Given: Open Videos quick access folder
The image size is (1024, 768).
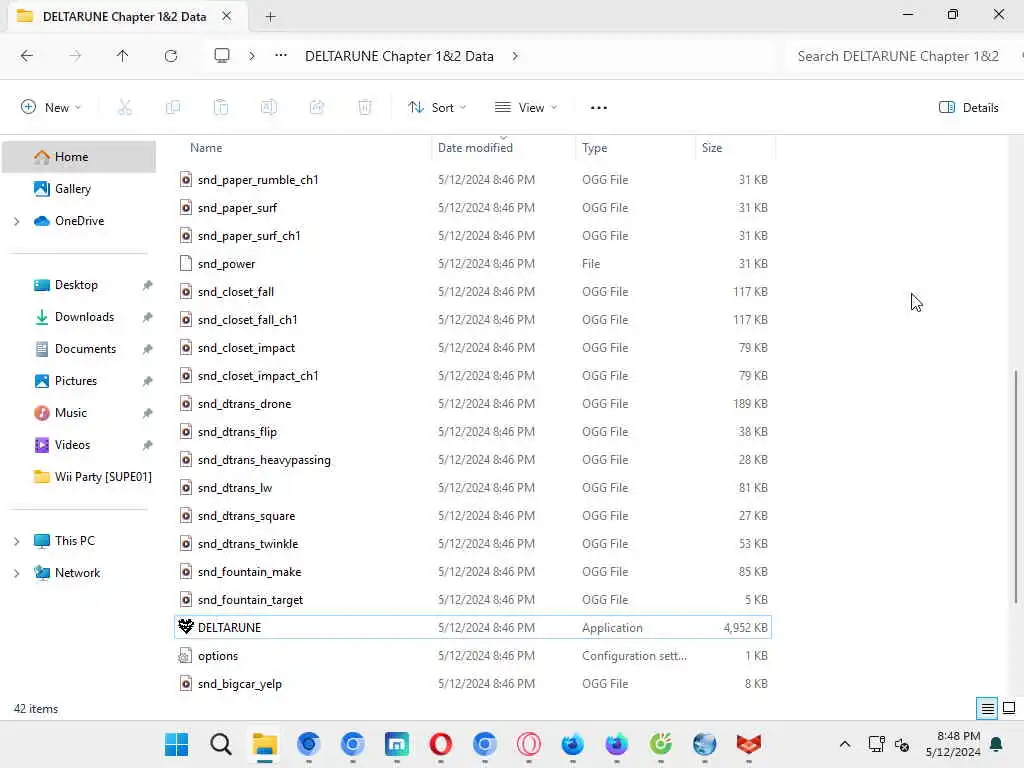Looking at the screenshot, I should [x=72, y=445].
